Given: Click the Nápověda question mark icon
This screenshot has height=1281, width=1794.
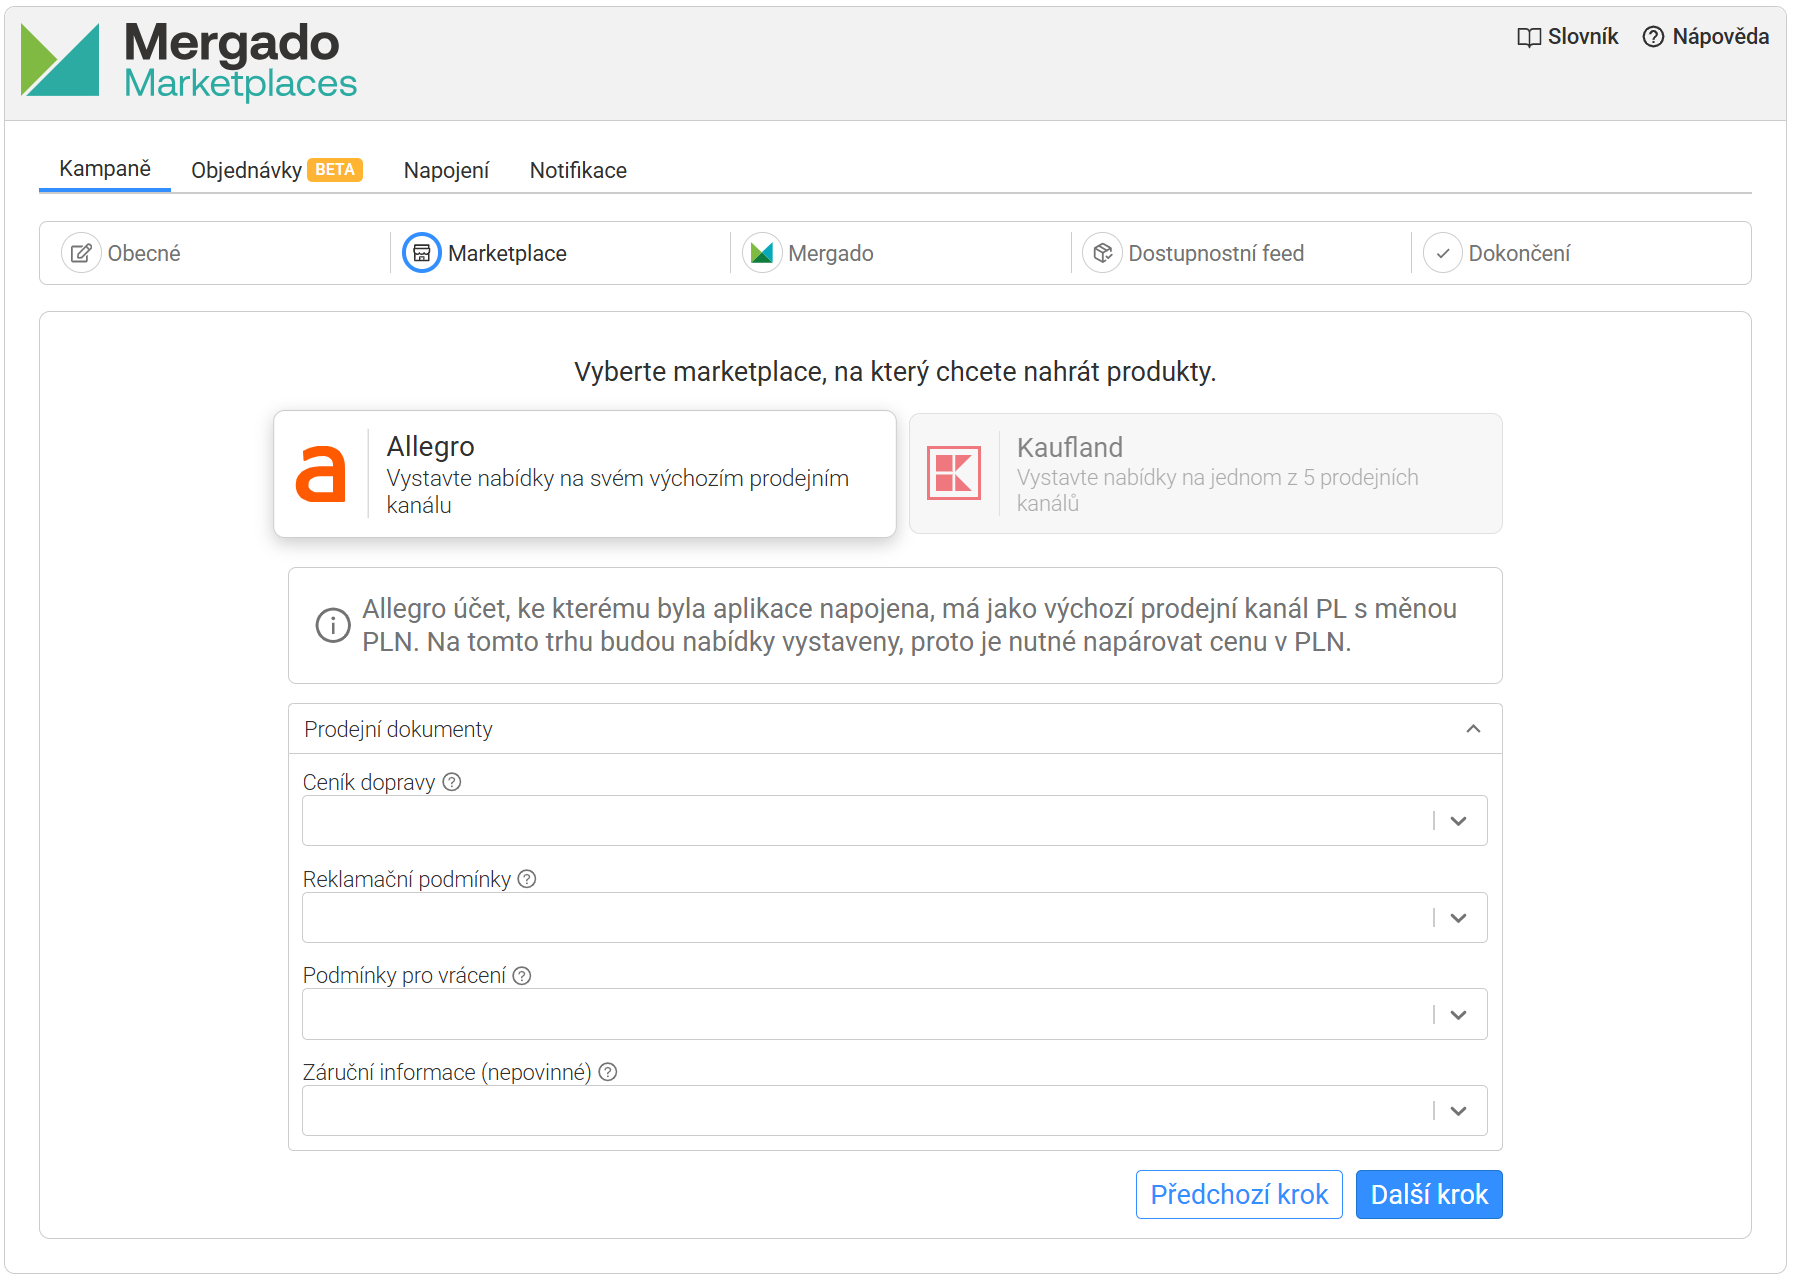Looking at the screenshot, I should (1653, 37).
